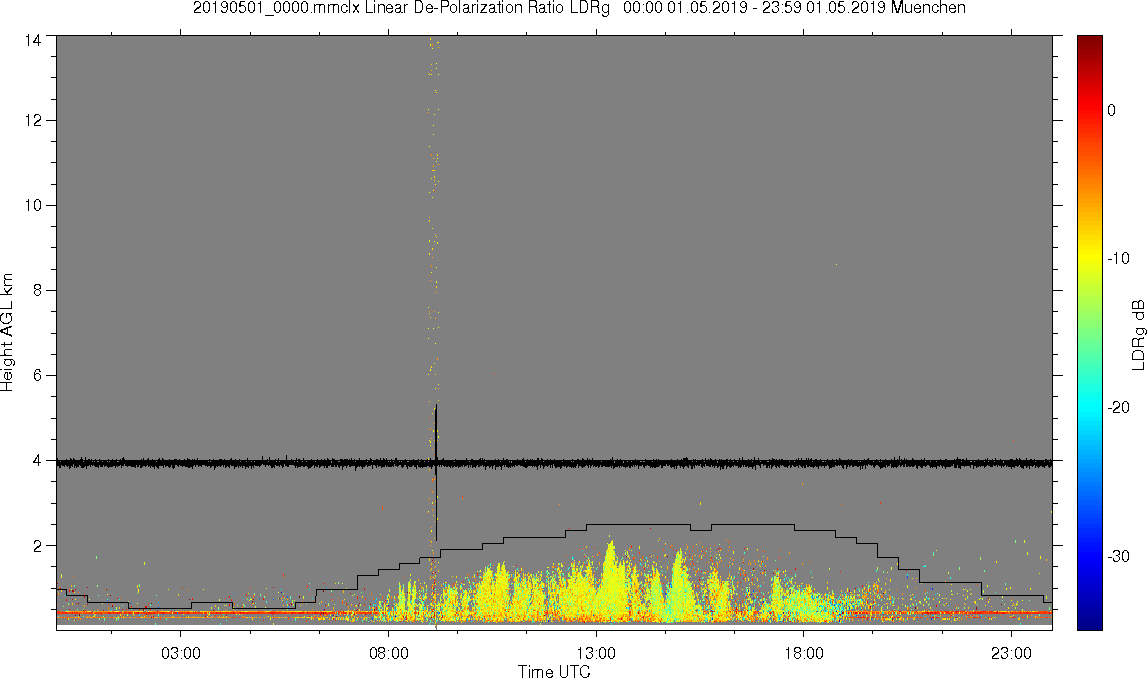Click the noisy black line at 4 km
The image size is (1147, 678).
pyautogui.click(x=554, y=463)
